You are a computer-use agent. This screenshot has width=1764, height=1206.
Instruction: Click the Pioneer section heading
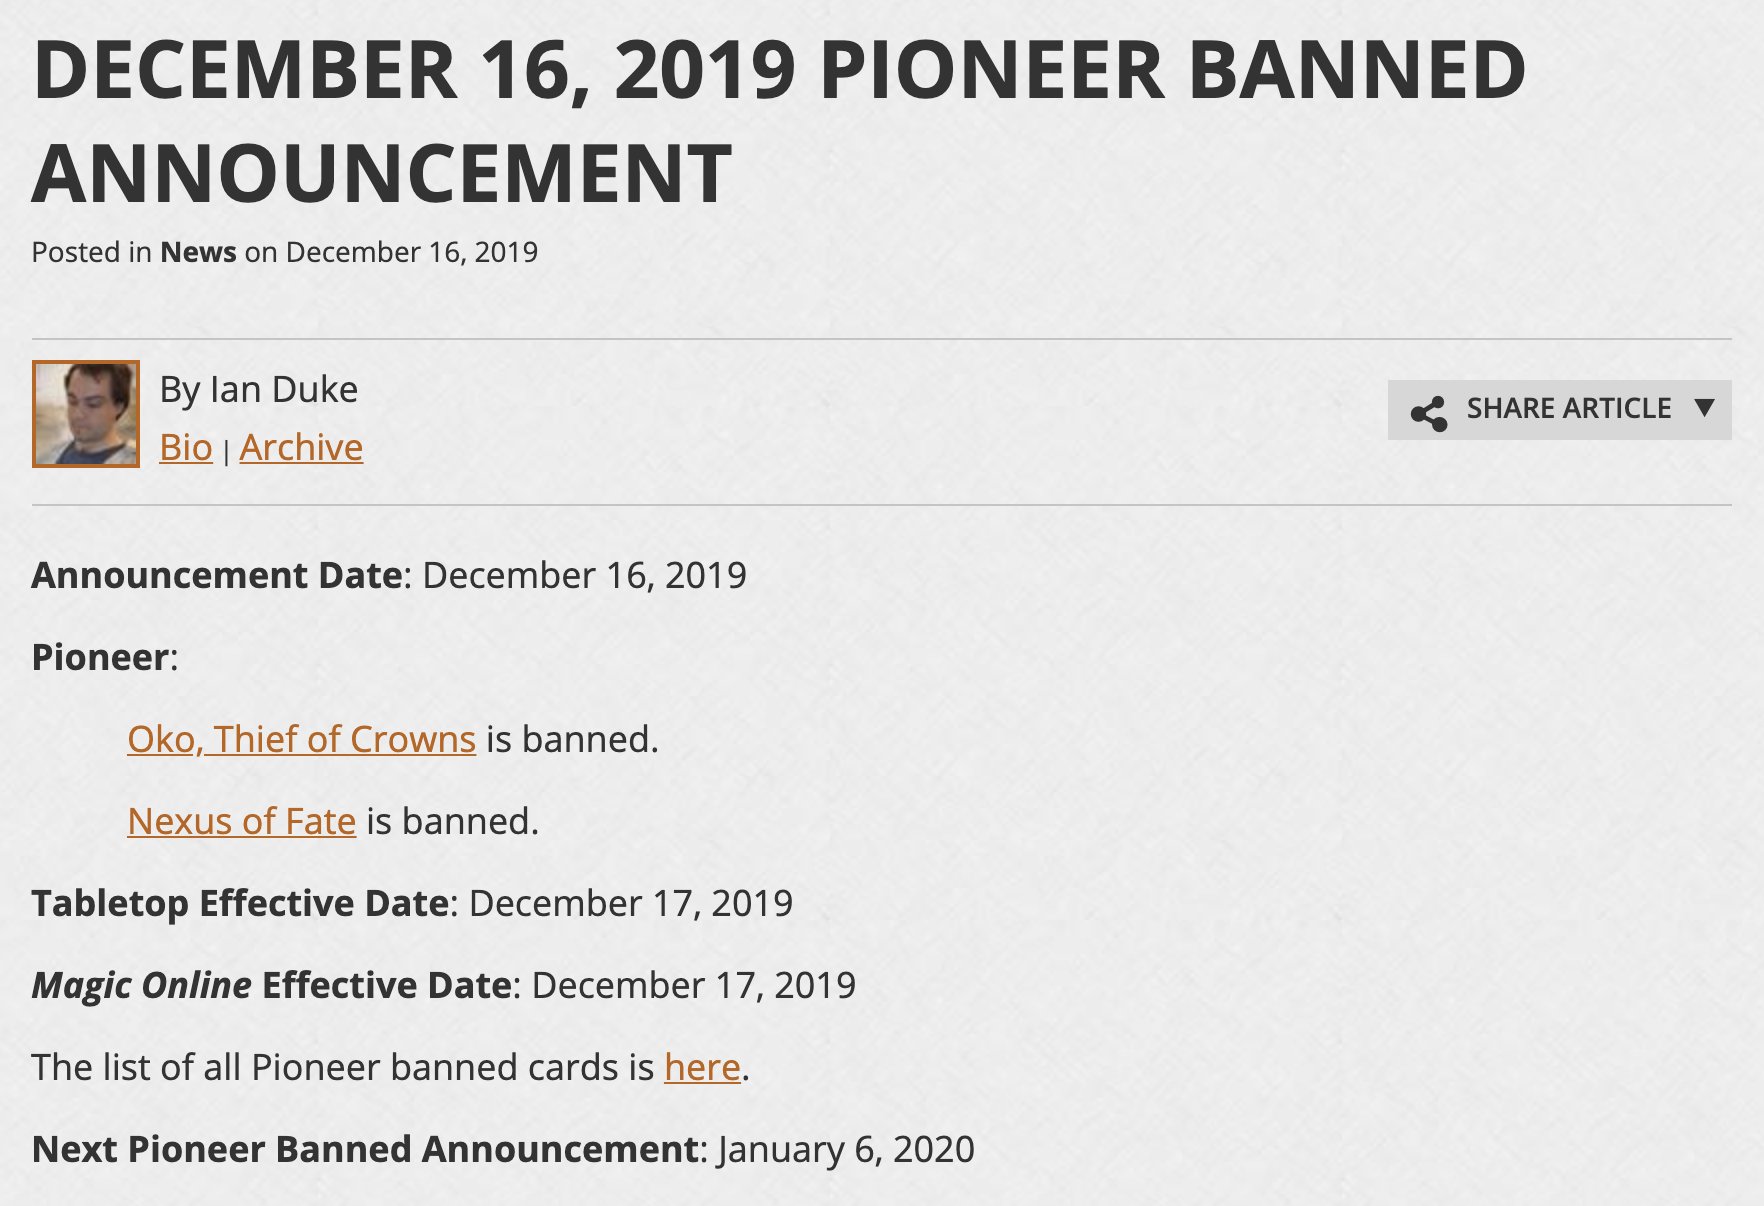104,657
